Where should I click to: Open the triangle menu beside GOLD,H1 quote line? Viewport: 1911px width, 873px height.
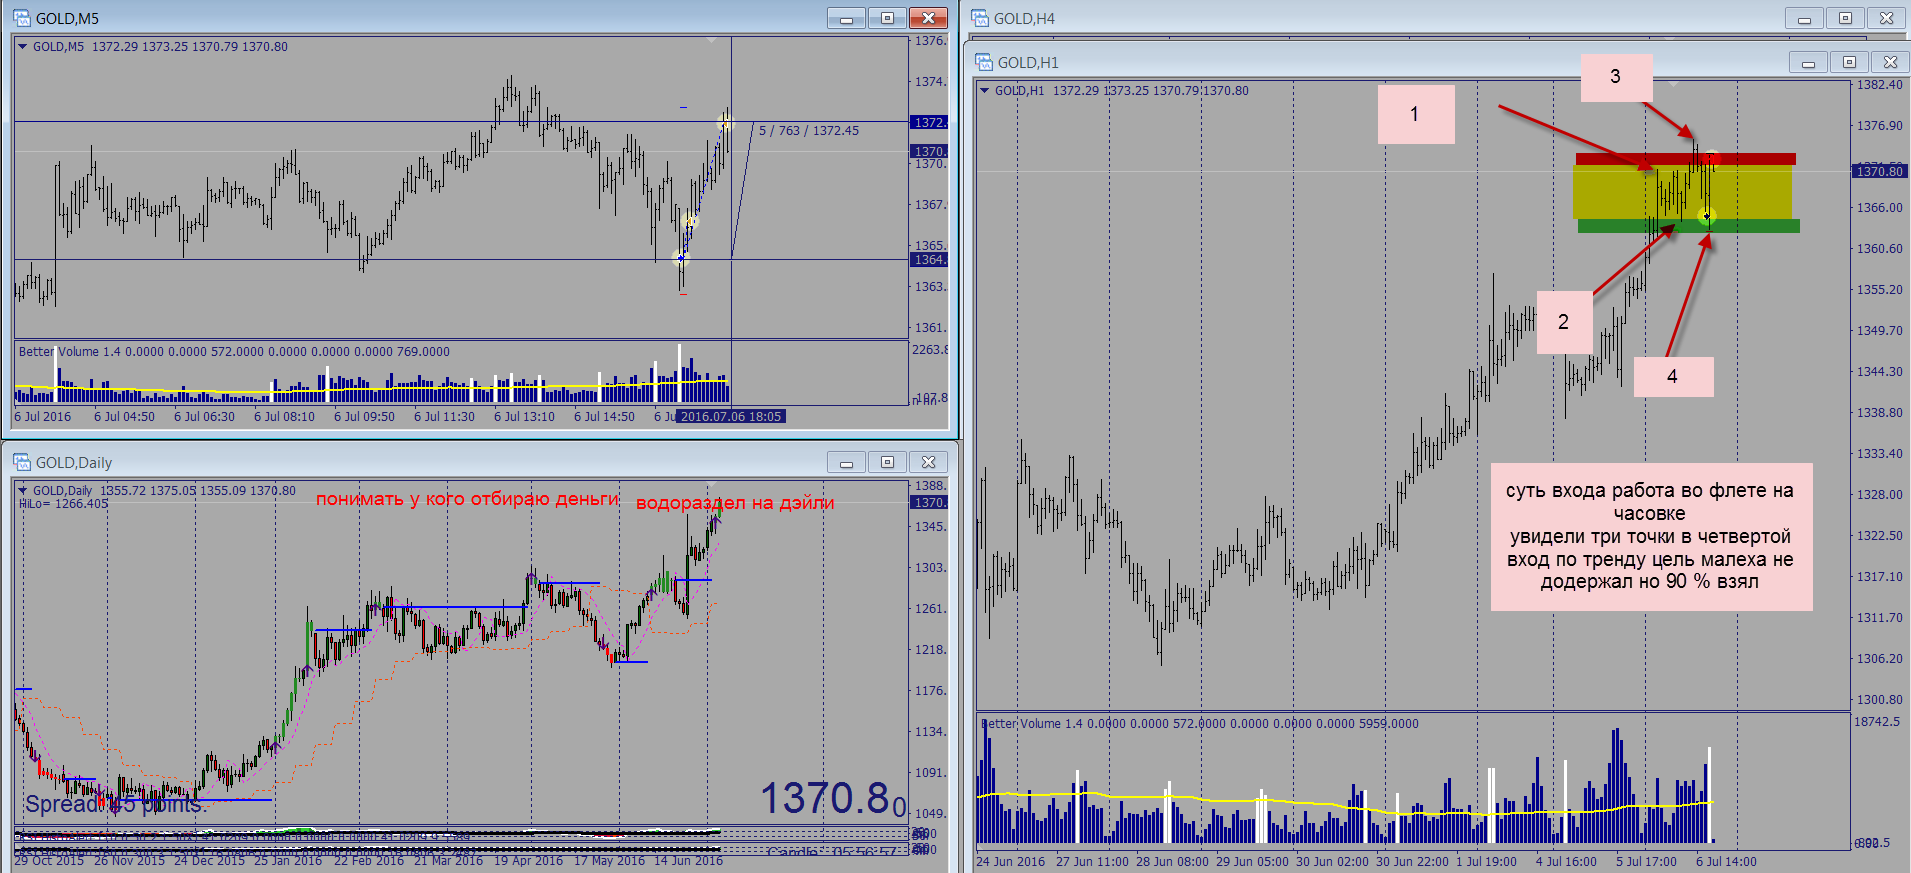[985, 90]
